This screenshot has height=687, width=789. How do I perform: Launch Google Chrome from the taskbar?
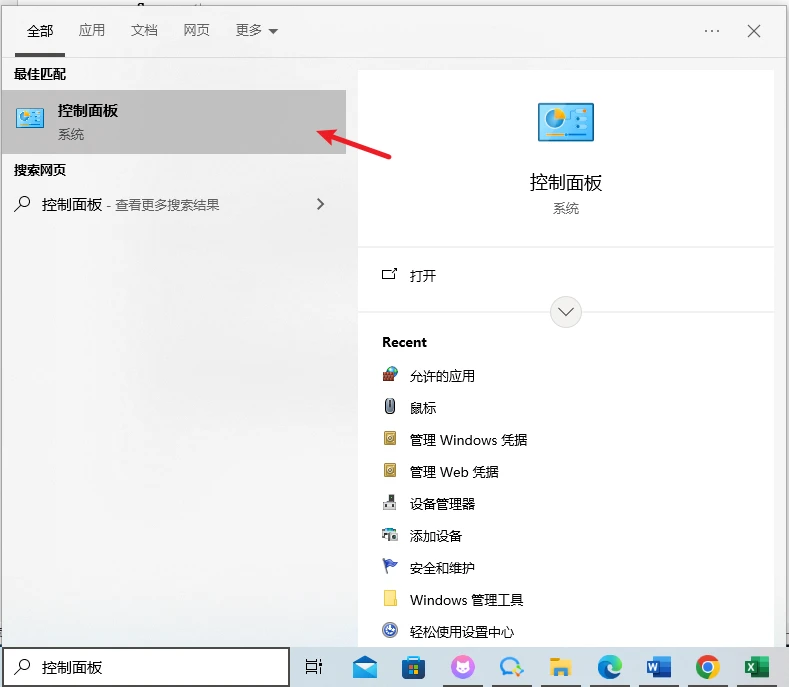707,667
